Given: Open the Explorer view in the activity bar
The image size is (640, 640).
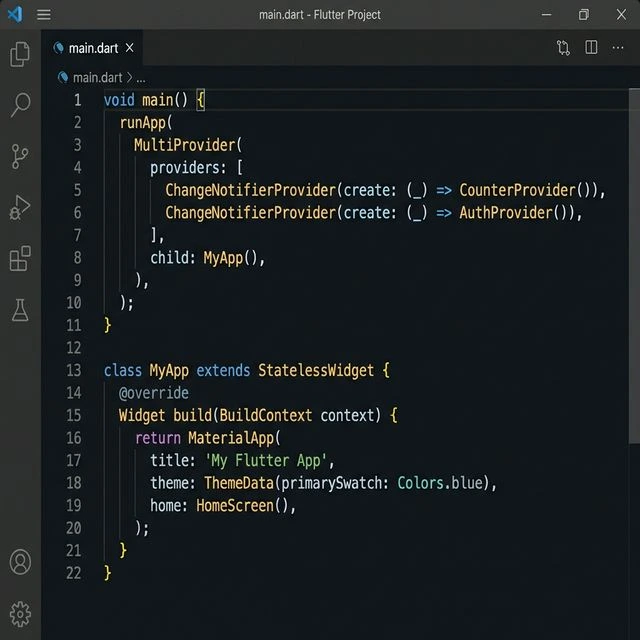Looking at the screenshot, I should point(20,54).
